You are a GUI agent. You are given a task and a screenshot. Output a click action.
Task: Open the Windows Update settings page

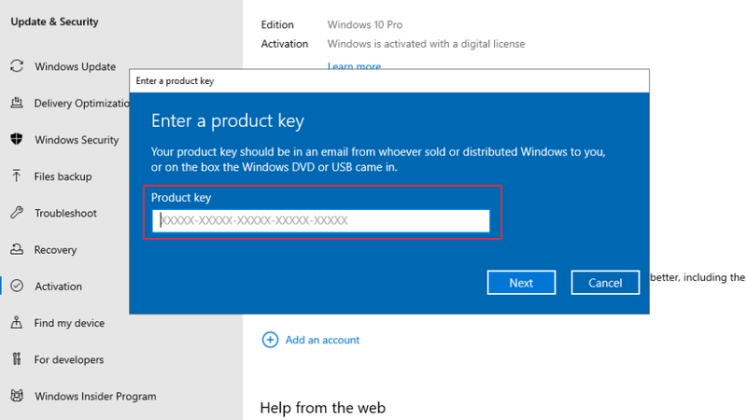pyautogui.click(x=75, y=66)
